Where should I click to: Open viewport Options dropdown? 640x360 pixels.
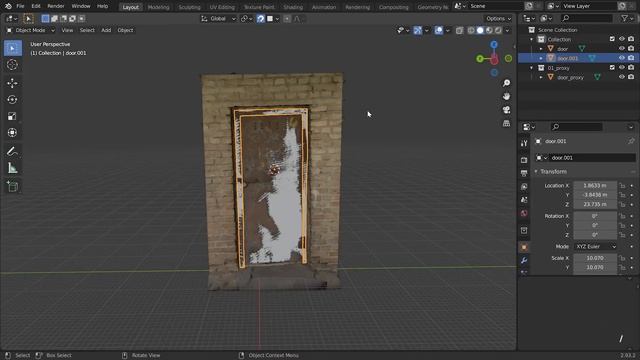498,19
